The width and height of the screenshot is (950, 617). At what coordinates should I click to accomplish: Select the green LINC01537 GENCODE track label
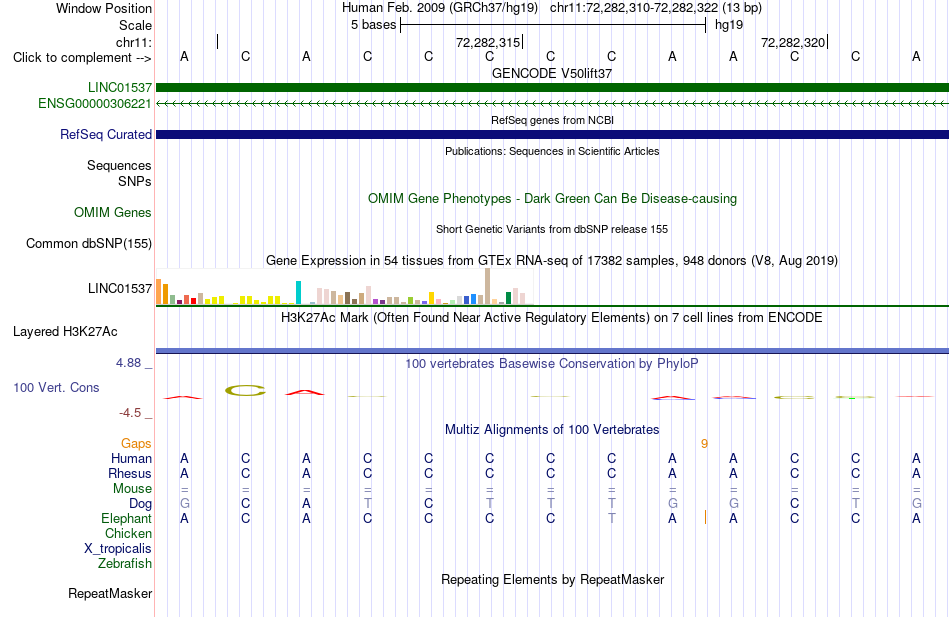[x=119, y=87]
